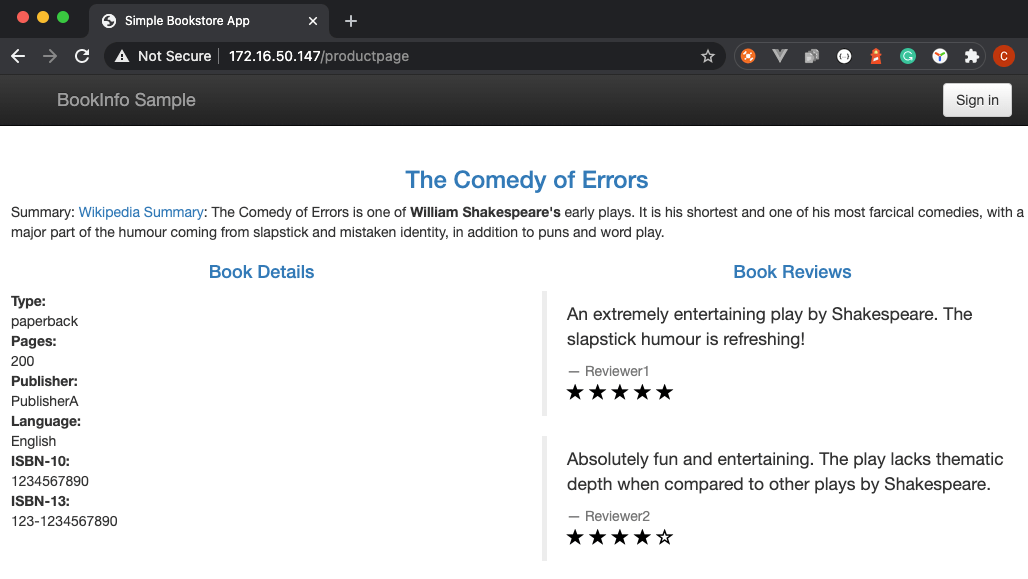
Task: Click The Comedy of Errors title
Action: (x=526, y=180)
